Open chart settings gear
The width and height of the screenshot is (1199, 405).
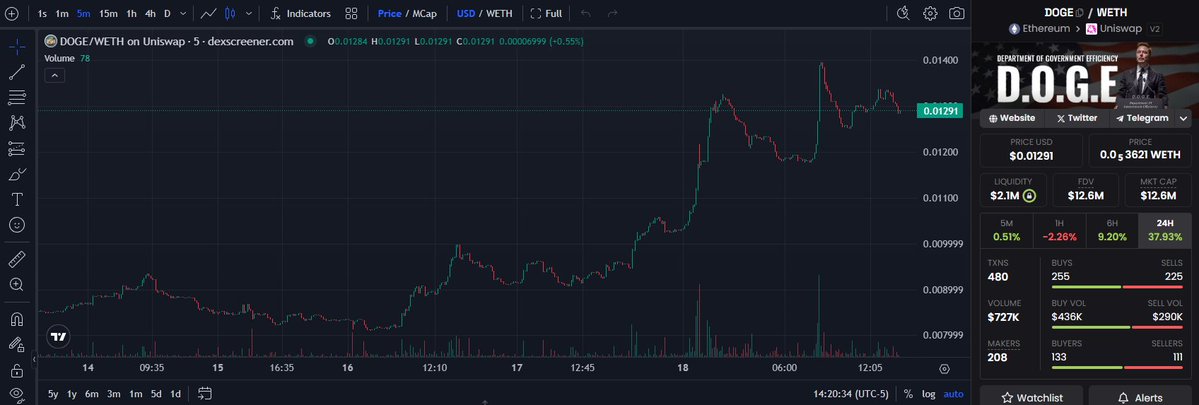tap(930, 13)
